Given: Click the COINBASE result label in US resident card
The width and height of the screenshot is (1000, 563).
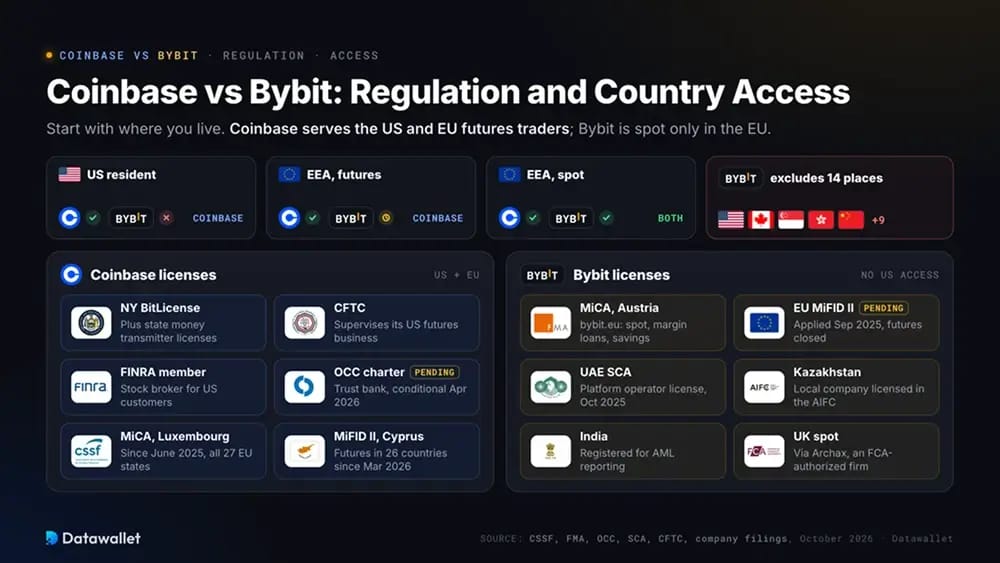Looking at the screenshot, I should coord(218,218).
